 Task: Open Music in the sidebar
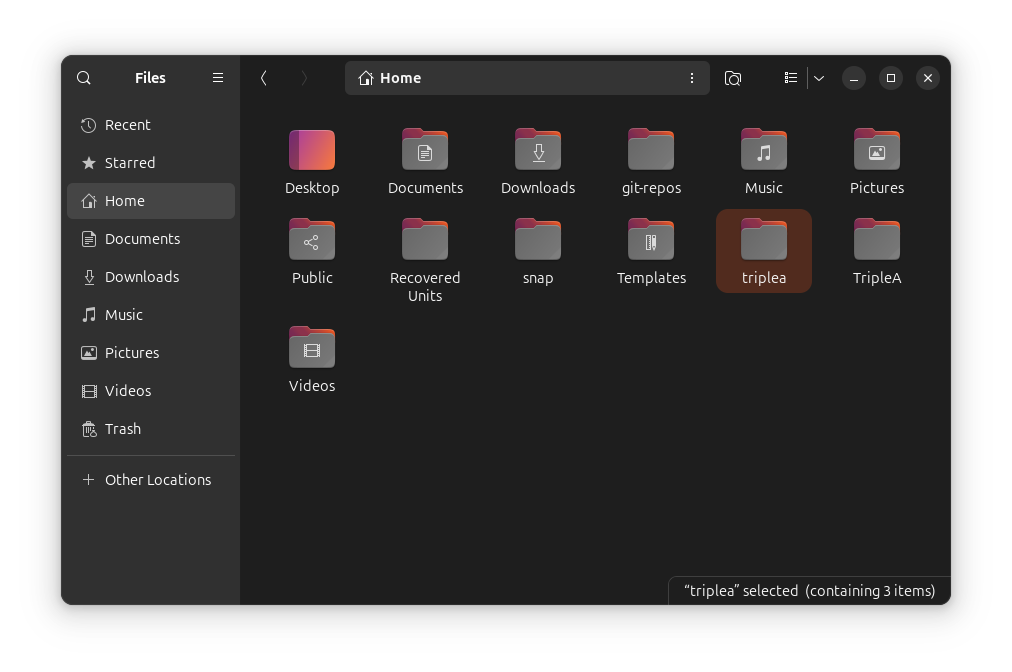tap(151, 315)
